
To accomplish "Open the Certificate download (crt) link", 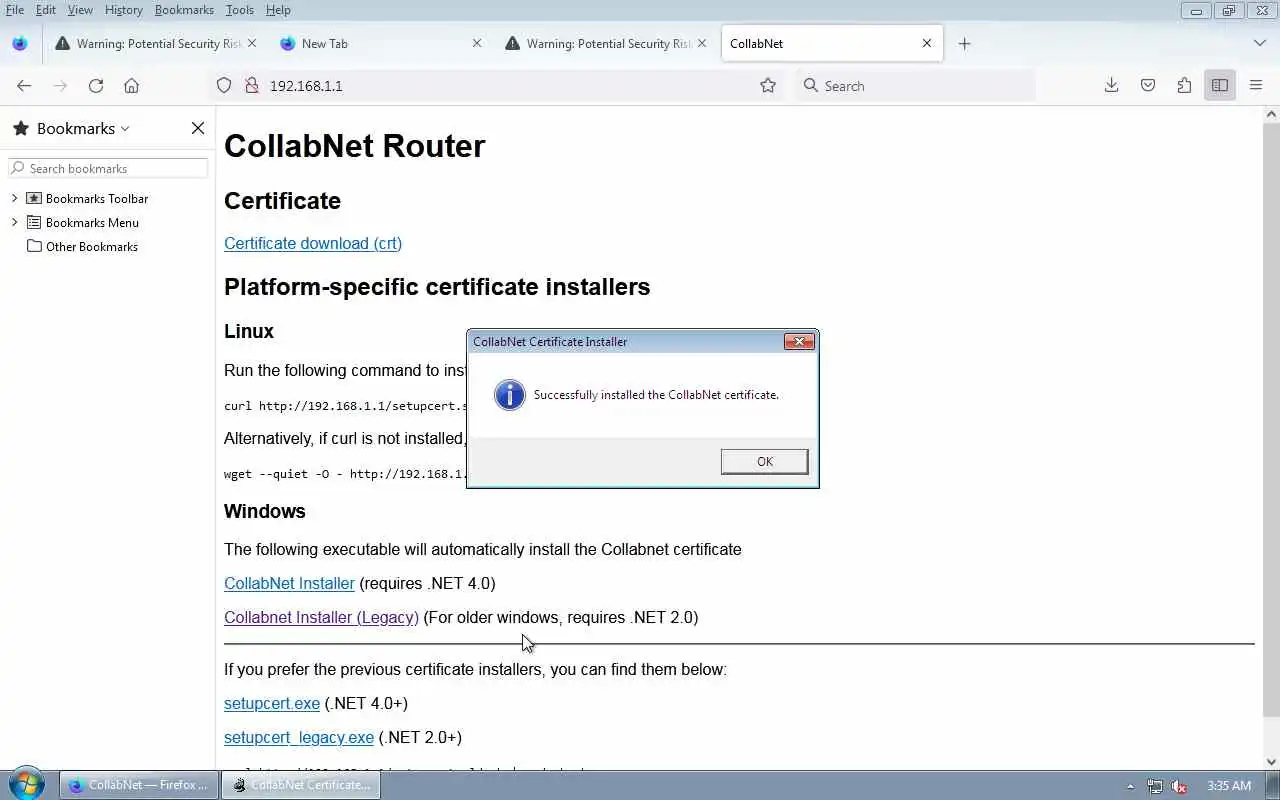I will point(313,243).
